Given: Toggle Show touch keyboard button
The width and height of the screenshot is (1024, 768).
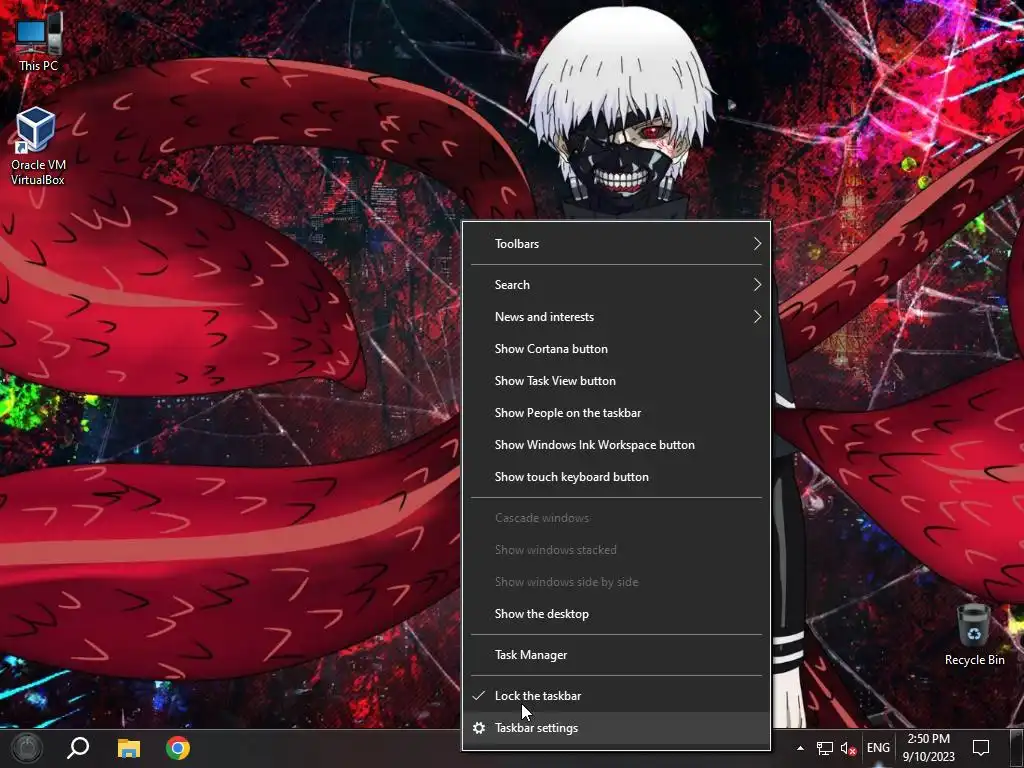Looking at the screenshot, I should click(x=616, y=477).
